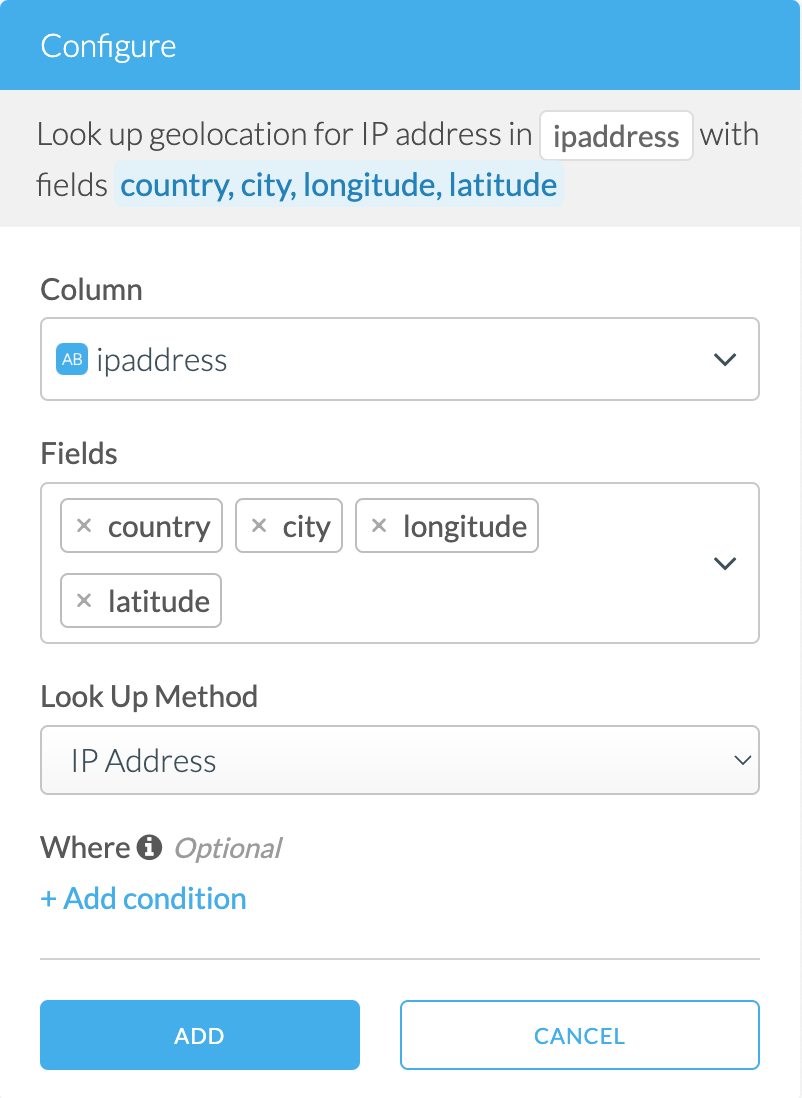
Task: Click the Add condition link
Action: tap(143, 898)
